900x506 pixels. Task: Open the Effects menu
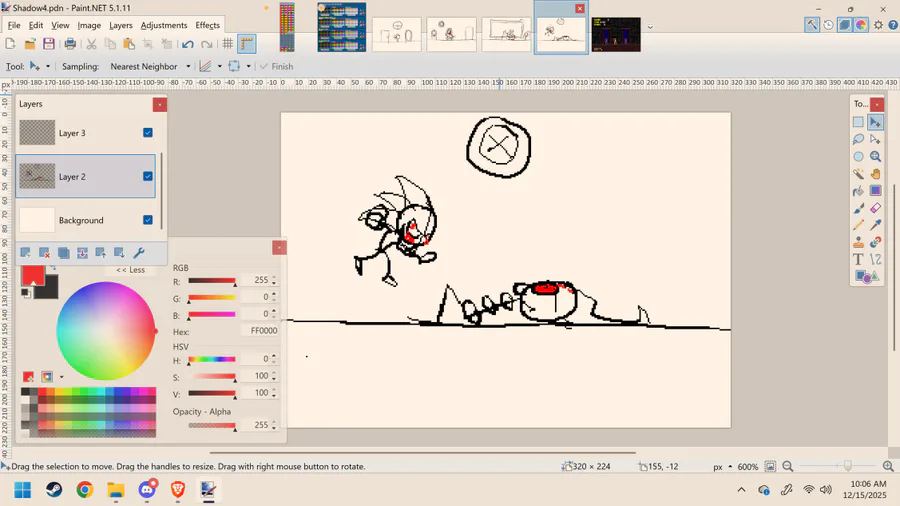point(207,25)
